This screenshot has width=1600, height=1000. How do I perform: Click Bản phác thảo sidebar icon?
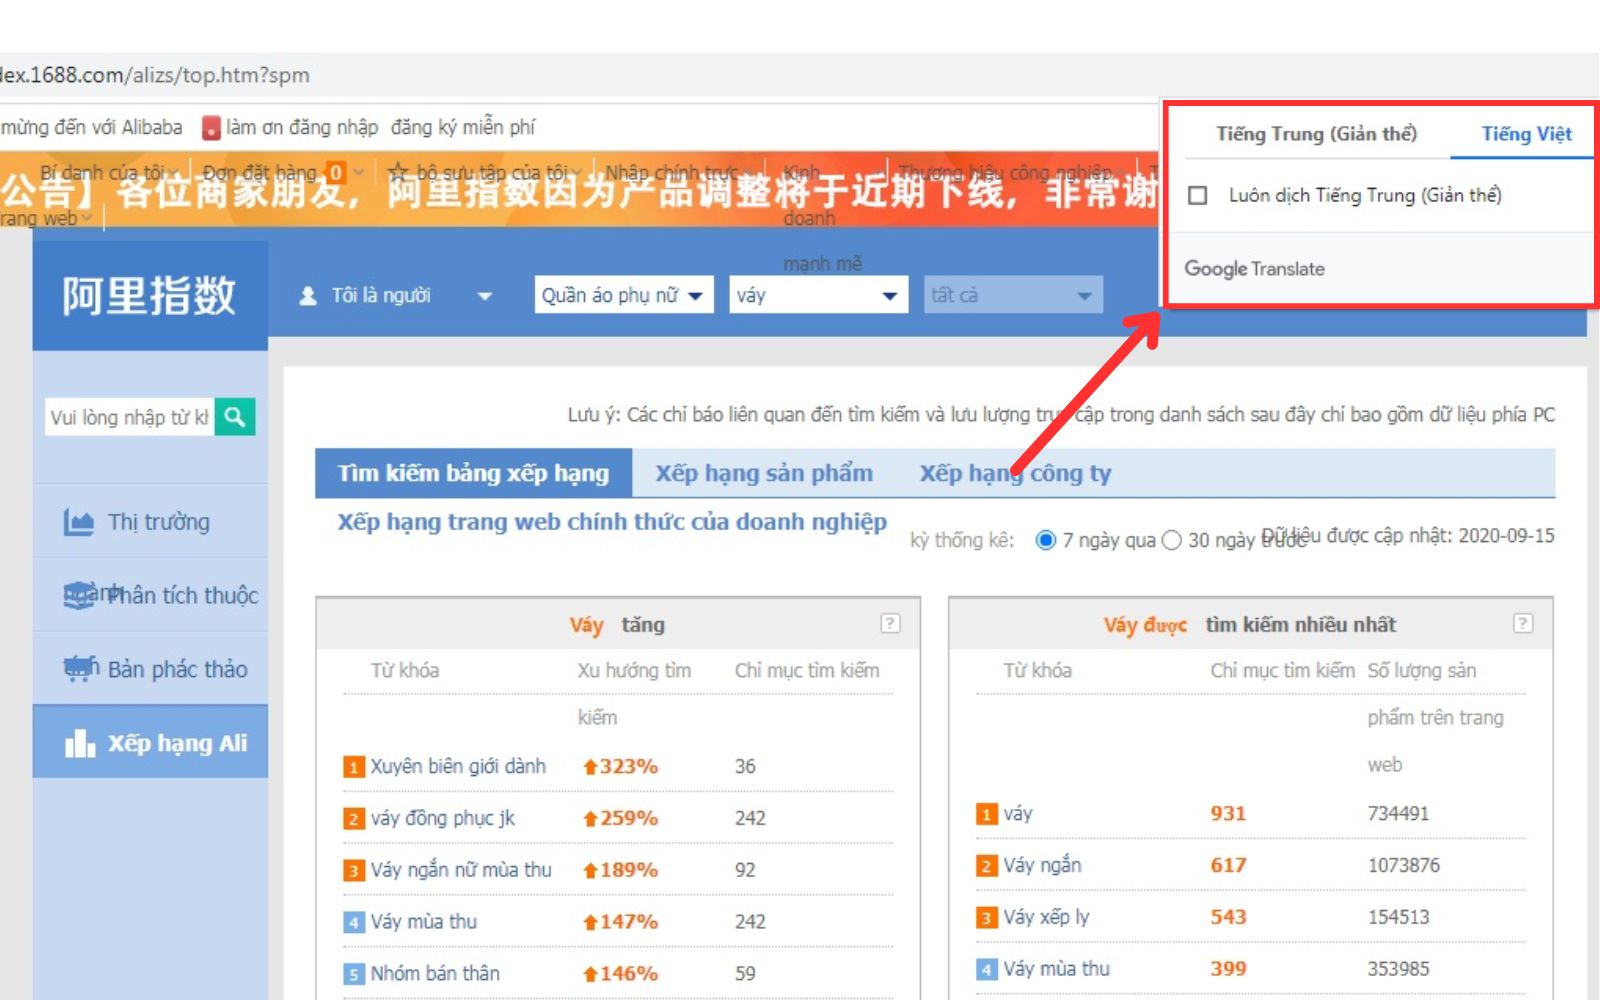pos(80,668)
